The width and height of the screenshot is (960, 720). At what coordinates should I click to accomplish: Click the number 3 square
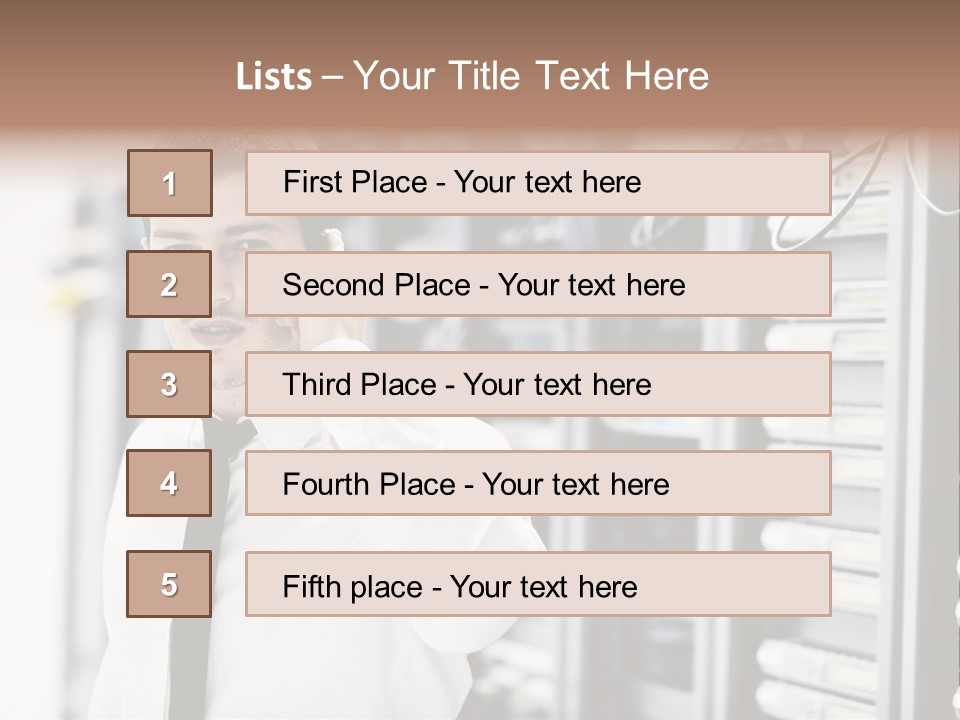(170, 384)
